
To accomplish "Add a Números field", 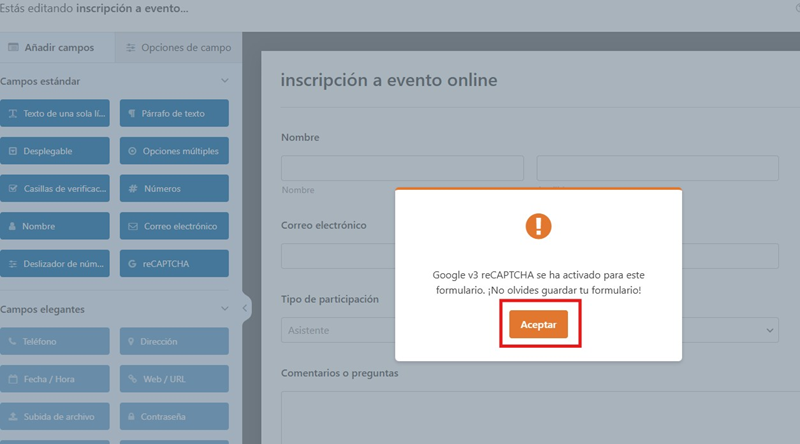I will pos(174,188).
